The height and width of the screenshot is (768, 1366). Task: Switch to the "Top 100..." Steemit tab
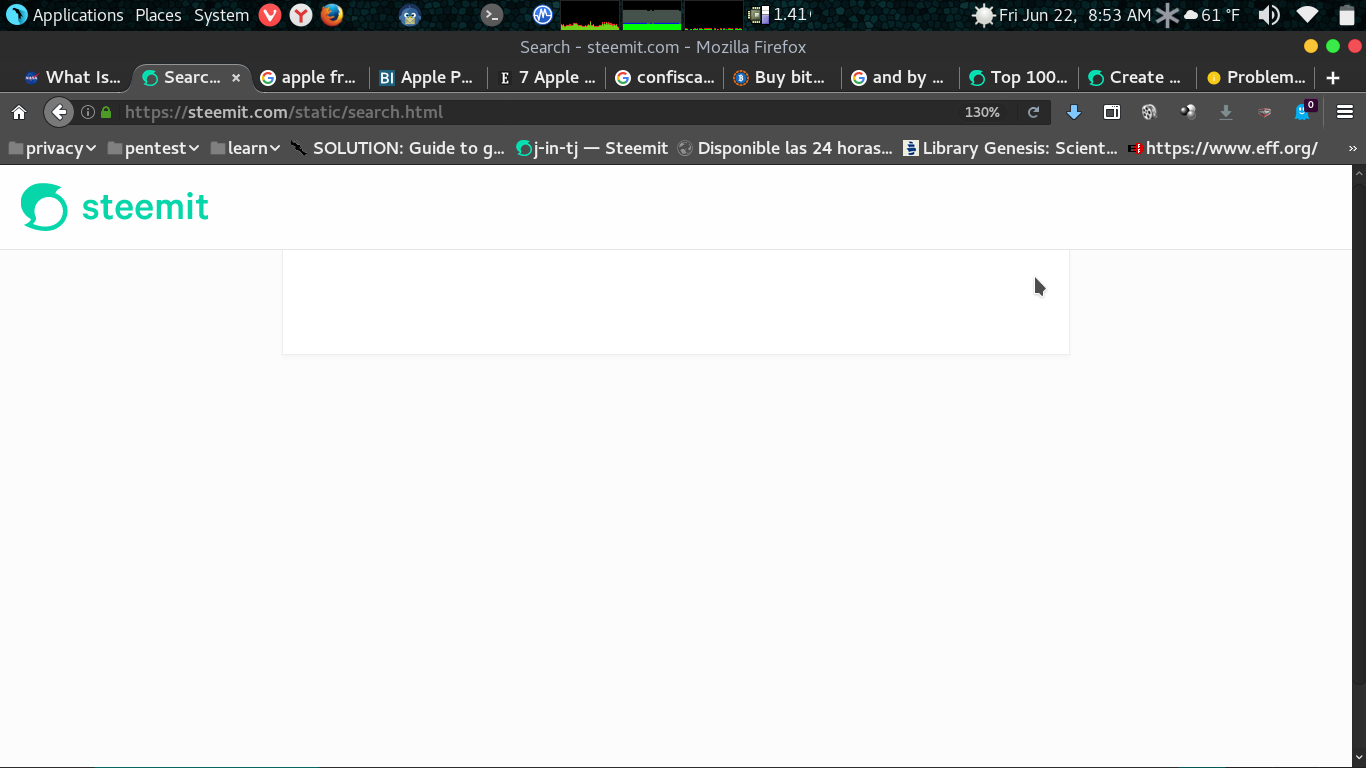tap(1018, 77)
